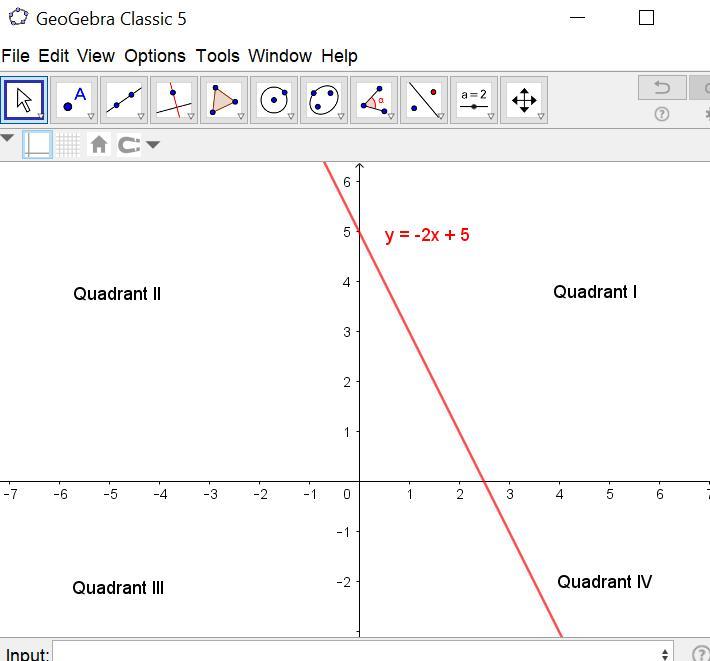This screenshot has height=661, width=710.
Task: Toggle the axes display button
Action: coord(38,145)
